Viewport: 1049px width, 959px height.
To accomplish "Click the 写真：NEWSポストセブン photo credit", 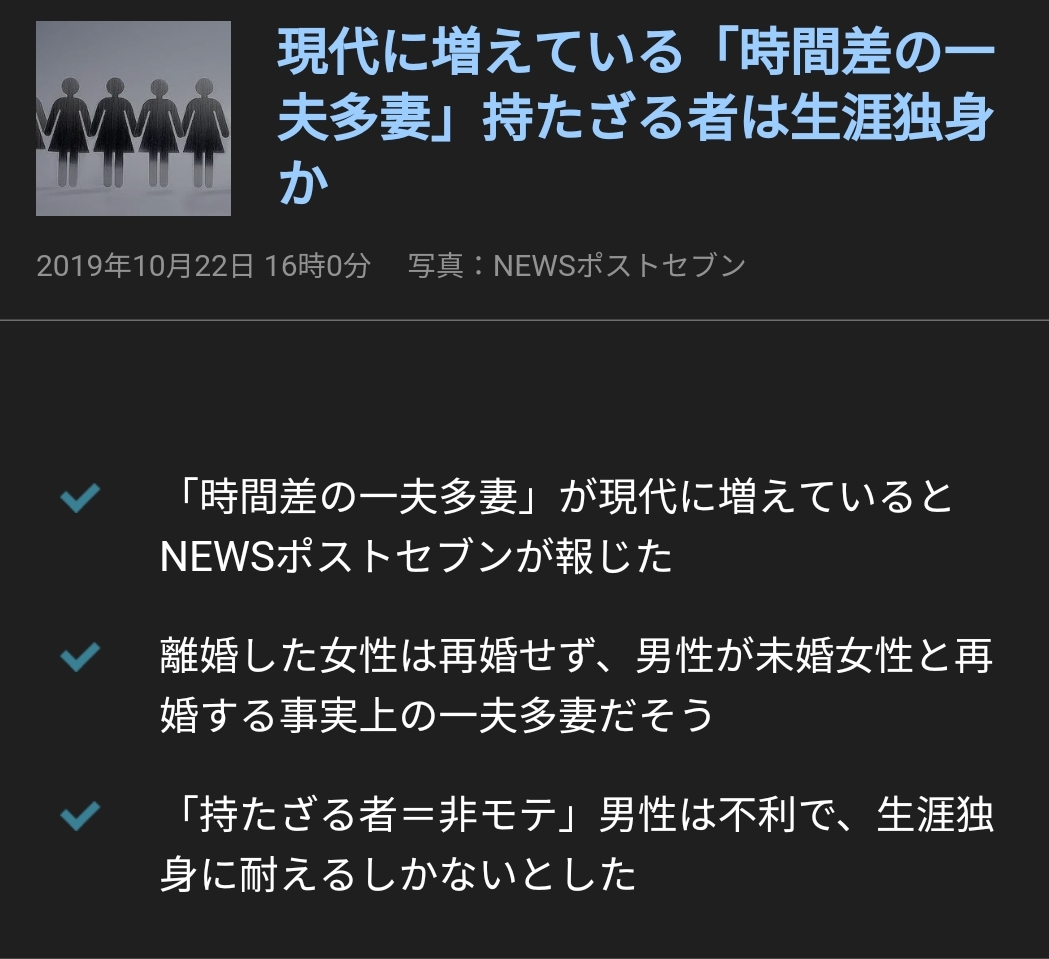I will coord(577,266).
